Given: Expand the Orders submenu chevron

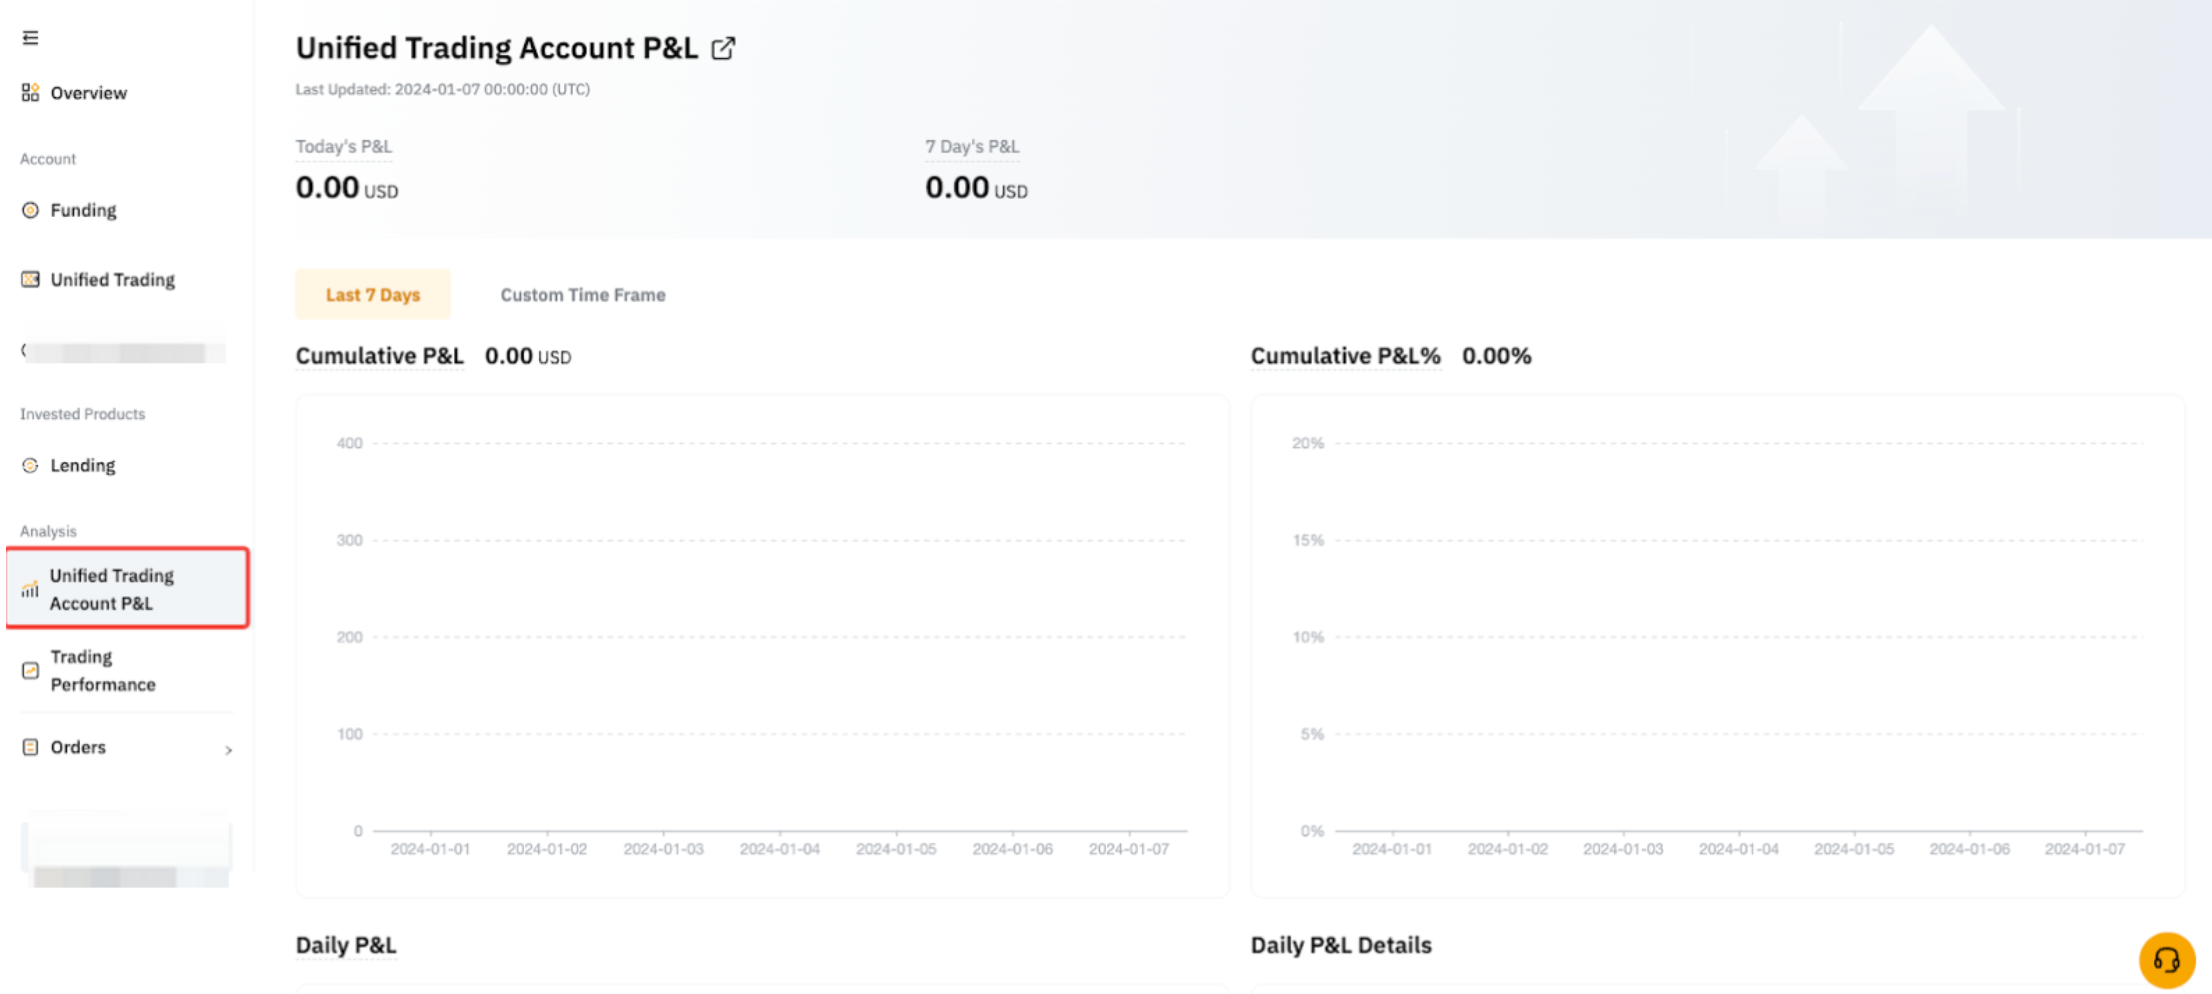Looking at the screenshot, I should click(x=229, y=750).
